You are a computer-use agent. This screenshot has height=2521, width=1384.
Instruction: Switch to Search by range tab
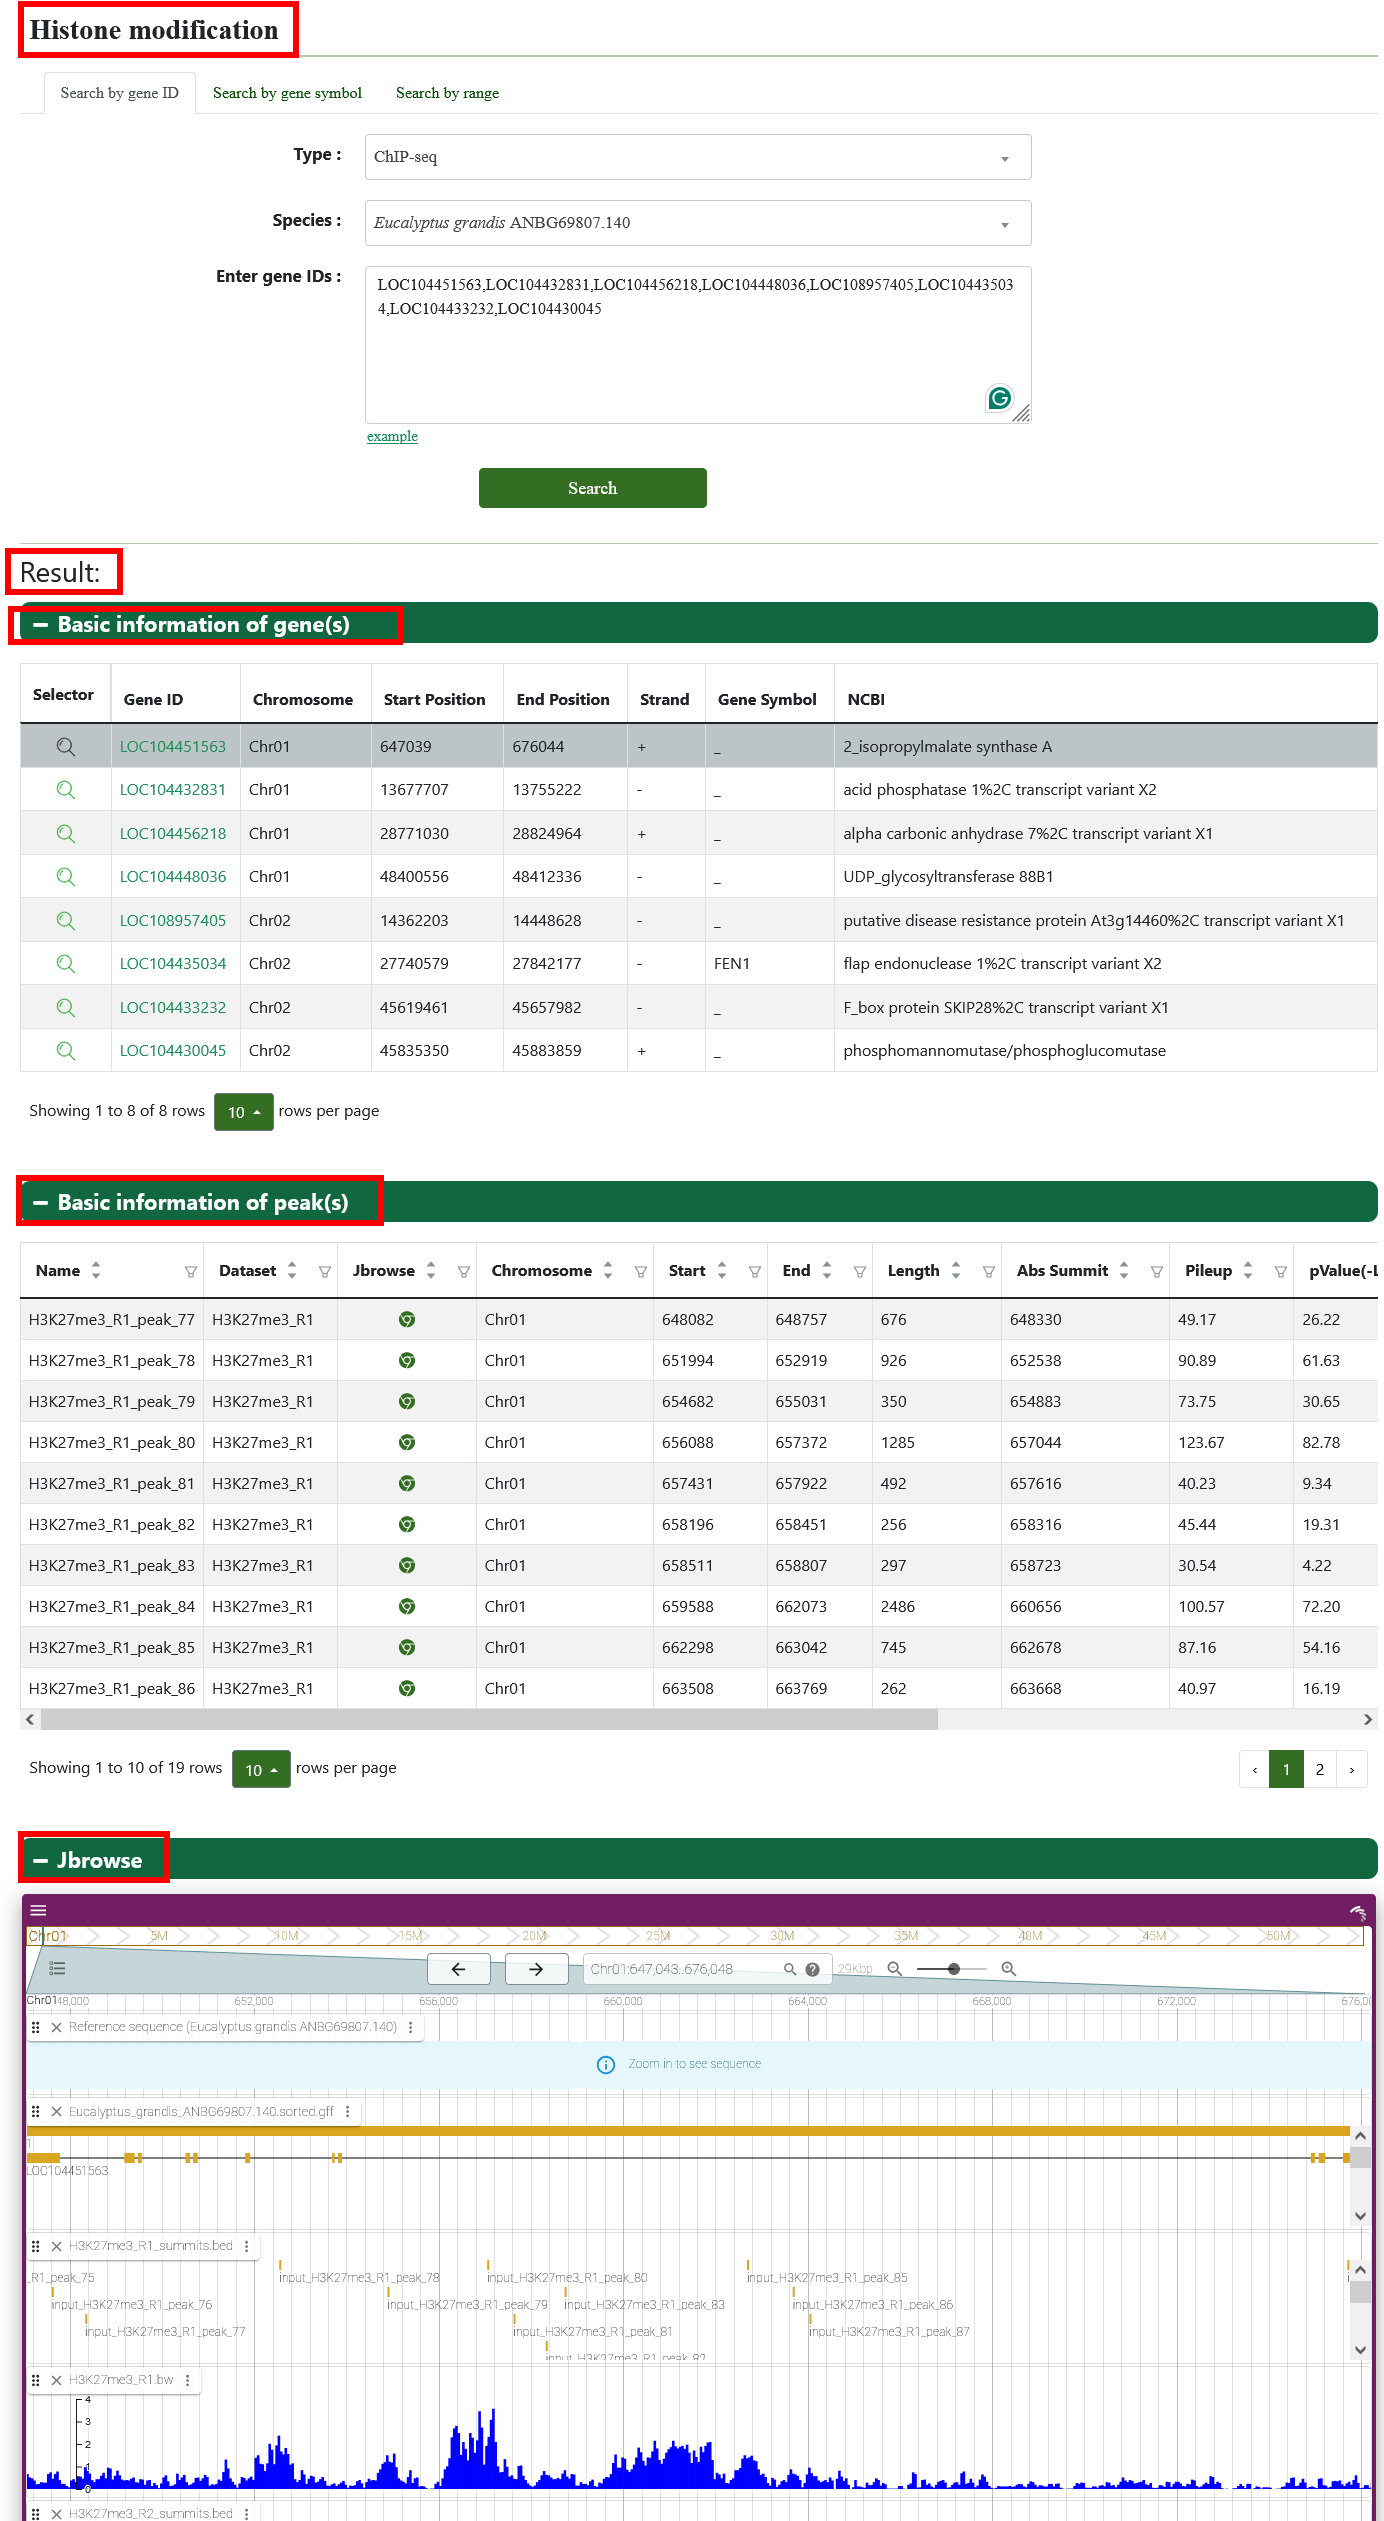pos(447,93)
